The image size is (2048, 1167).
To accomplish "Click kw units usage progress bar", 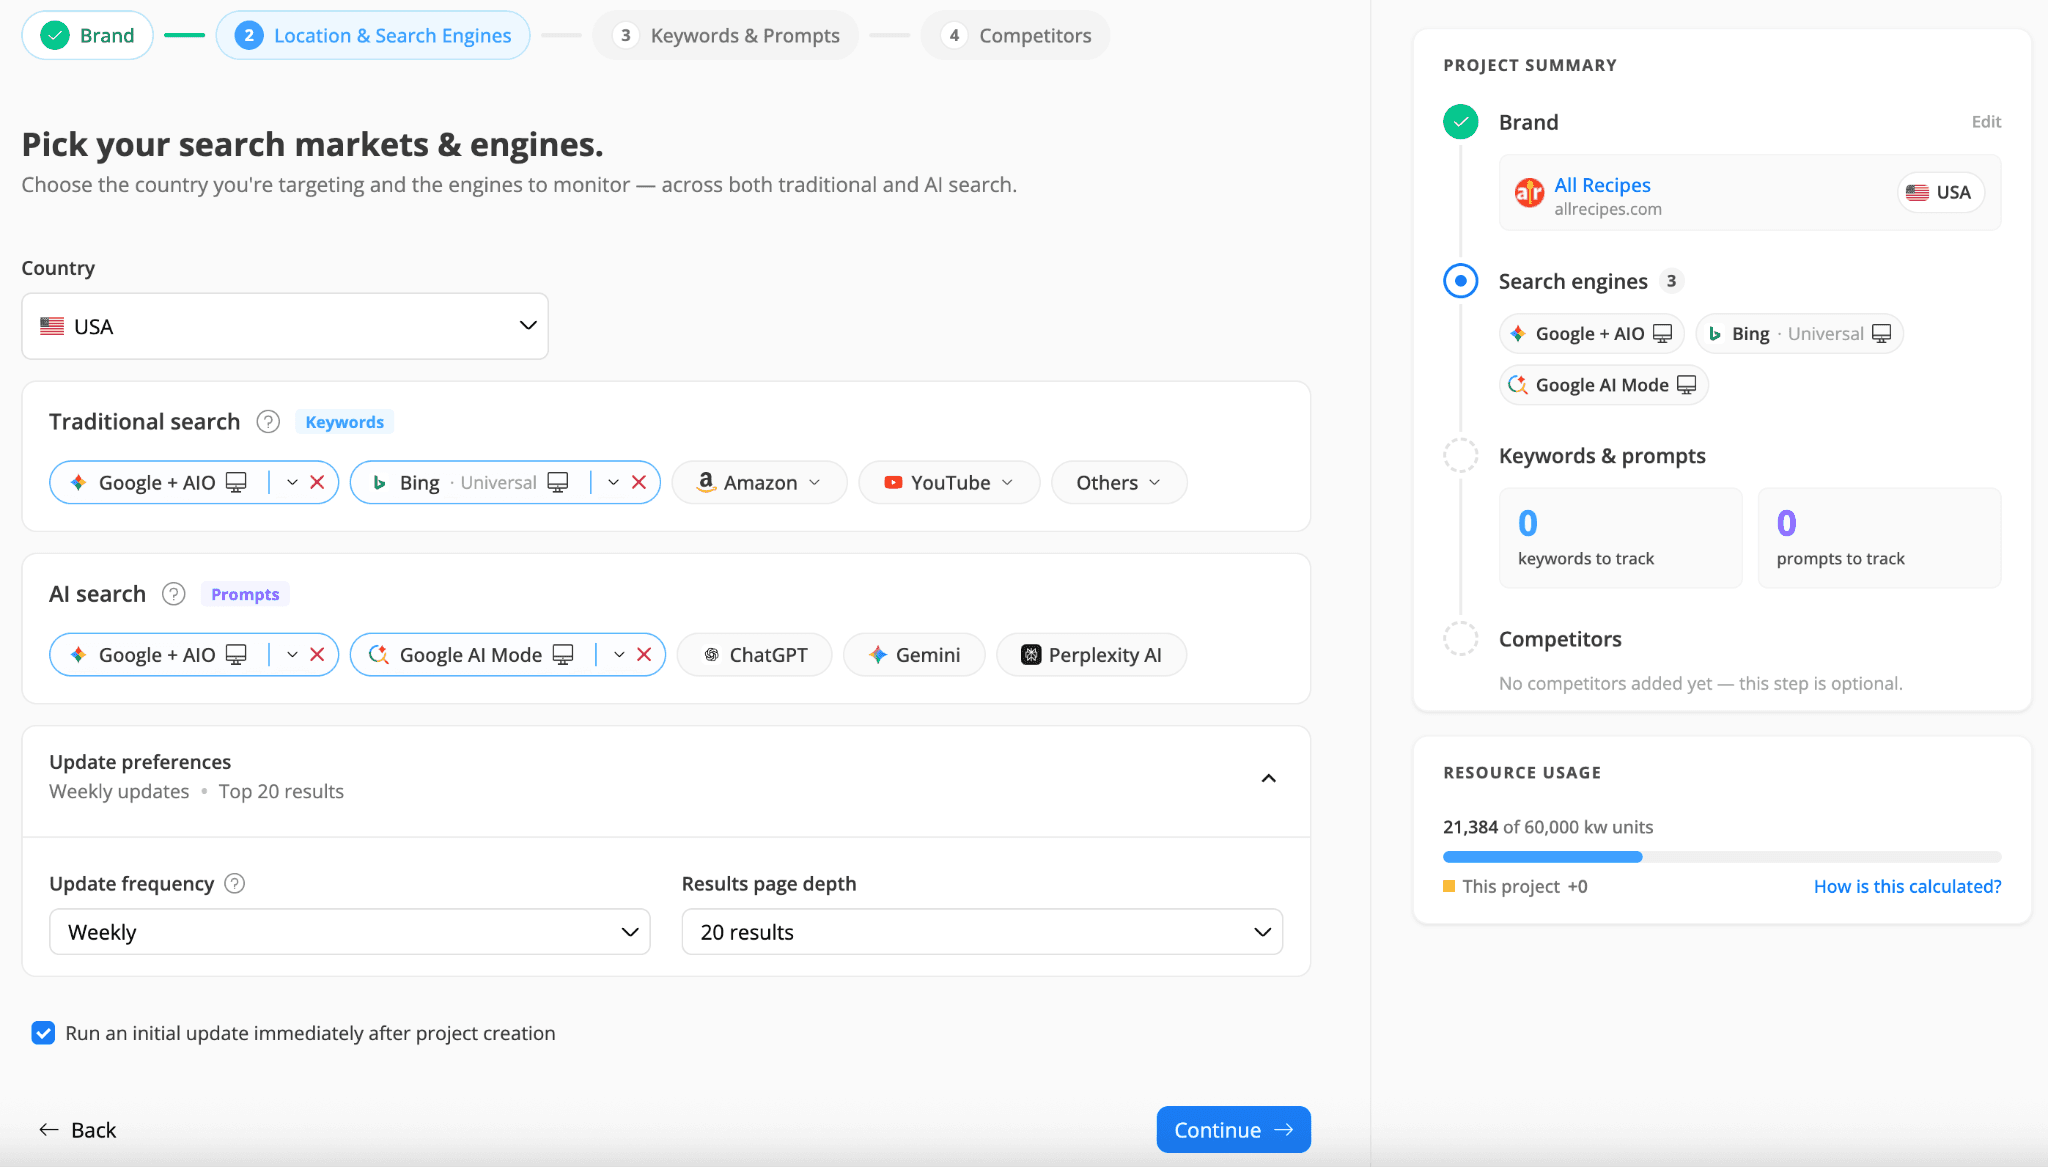I will 1722,857.
